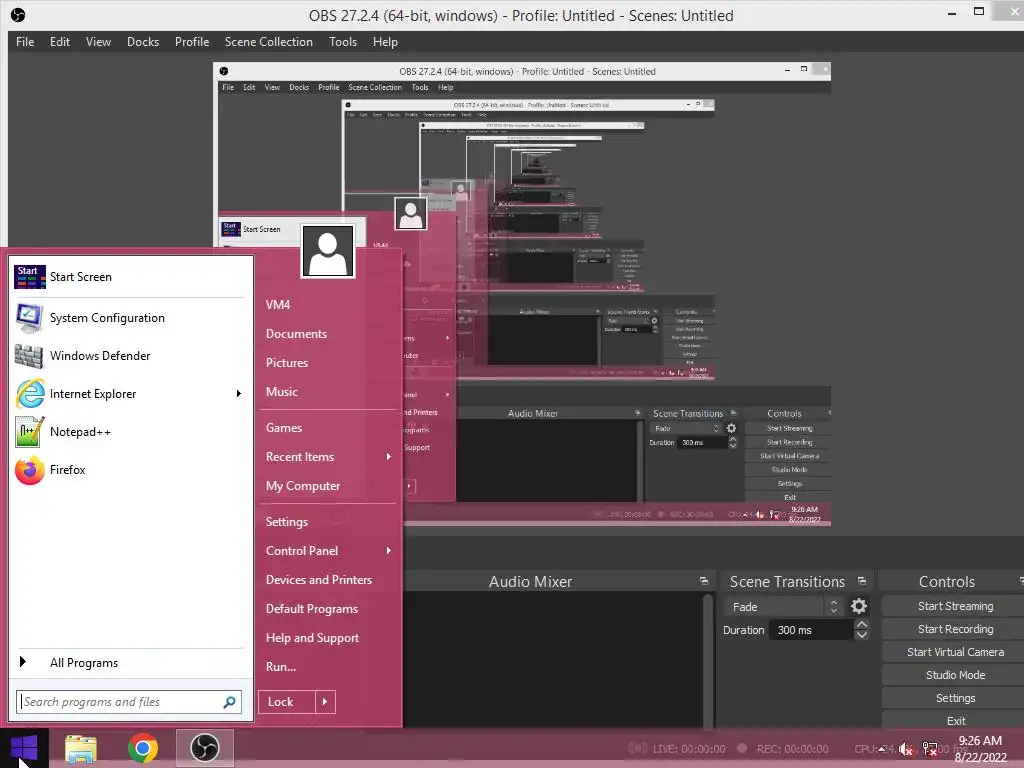The height and width of the screenshot is (768, 1024).
Task: Click the OBS logo in title bar
Action: click(18, 15)
